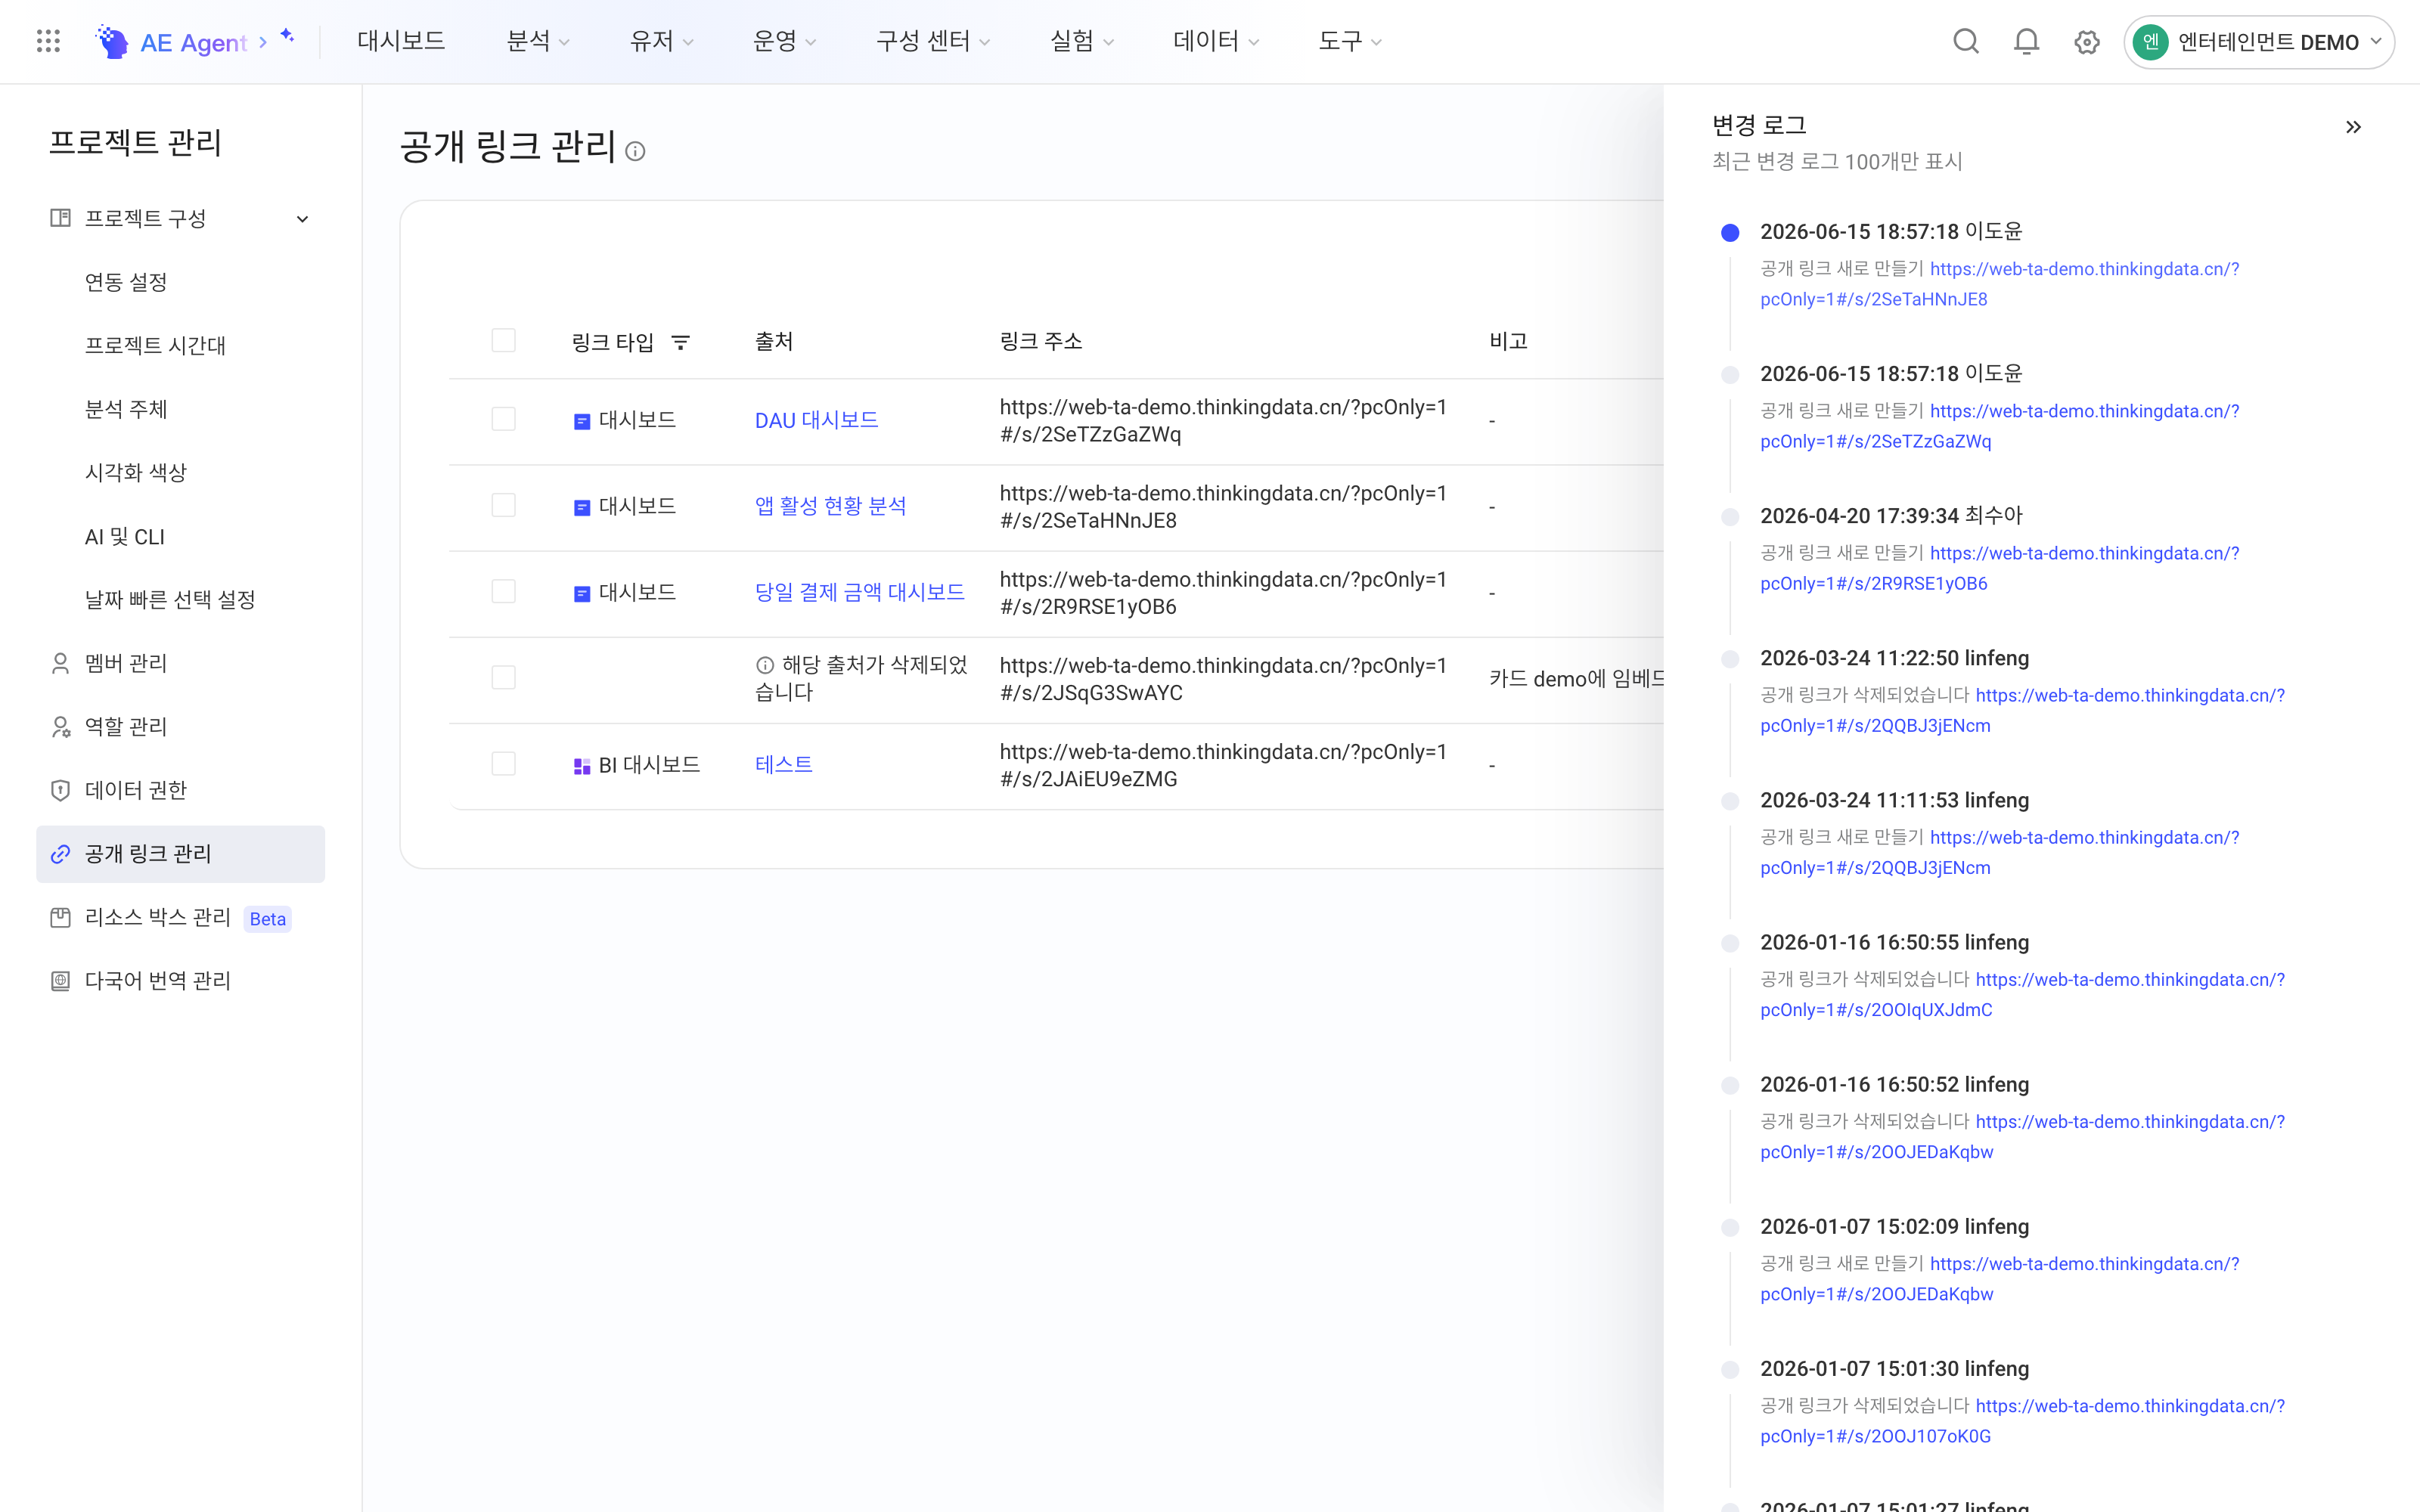Expand the 유저 menu dropdown
The image size is (2420, 1512).
point(661,41)
